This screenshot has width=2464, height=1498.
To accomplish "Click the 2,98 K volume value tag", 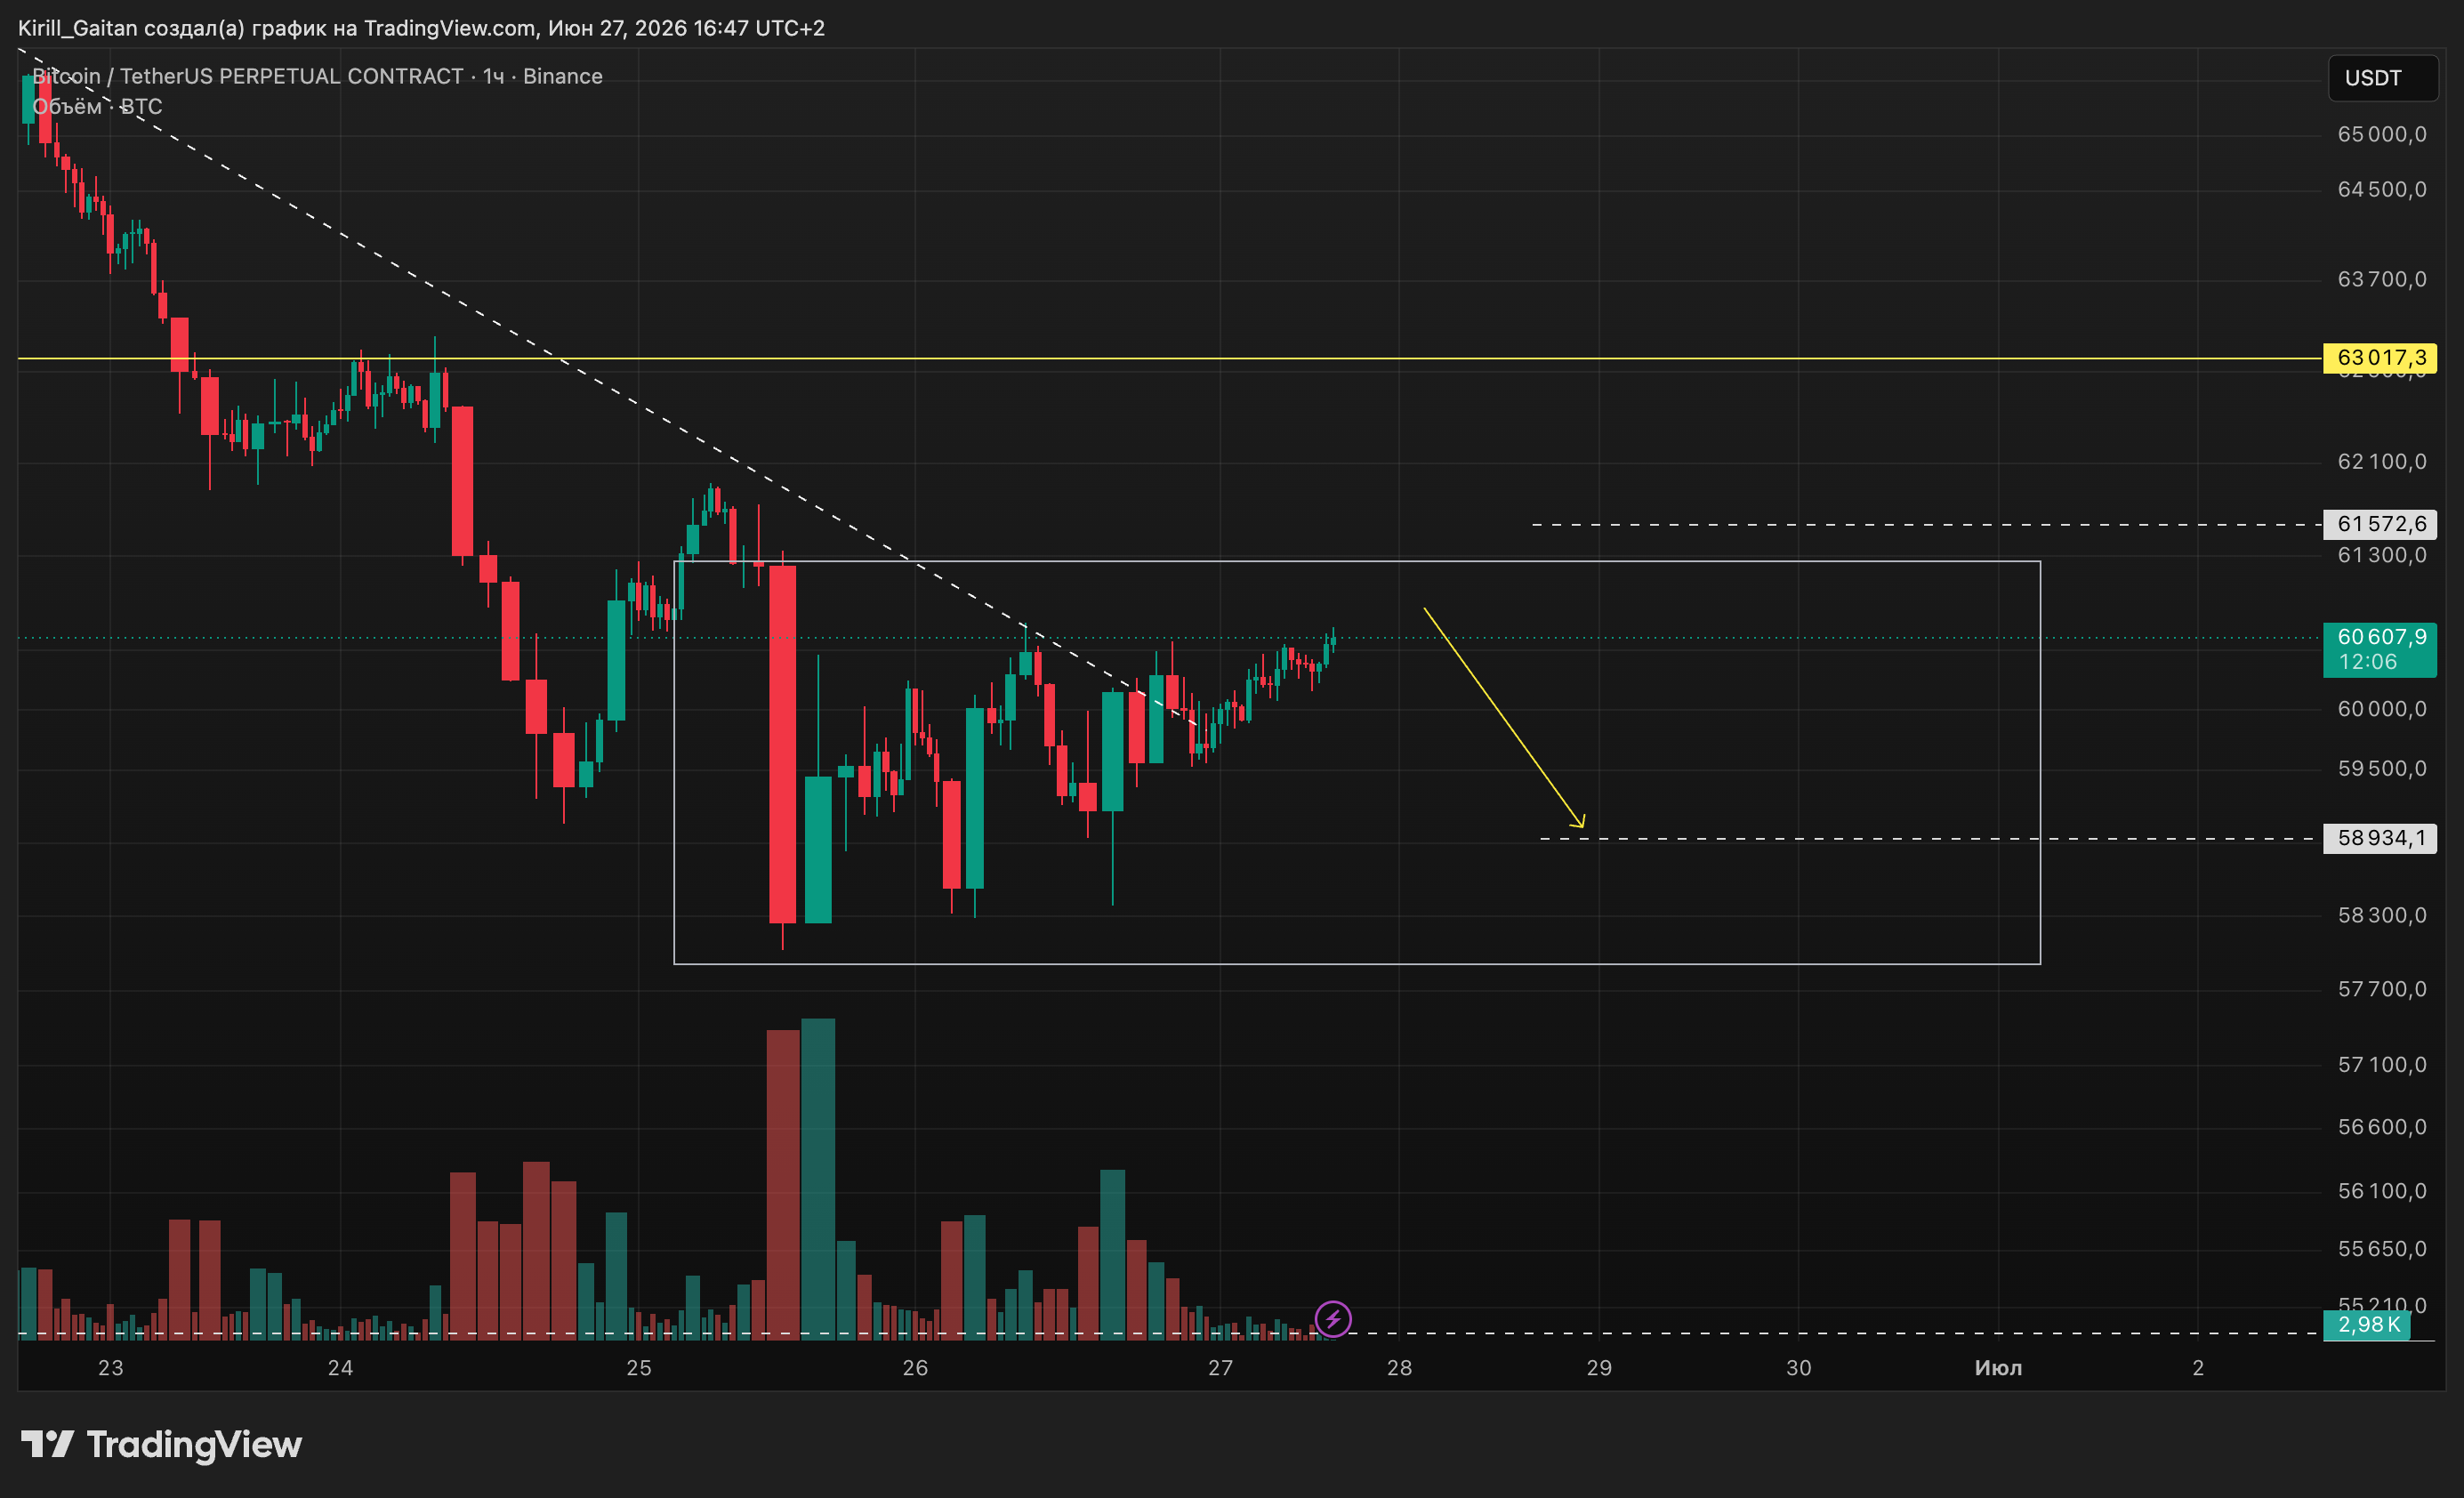I will 2367,1325.
